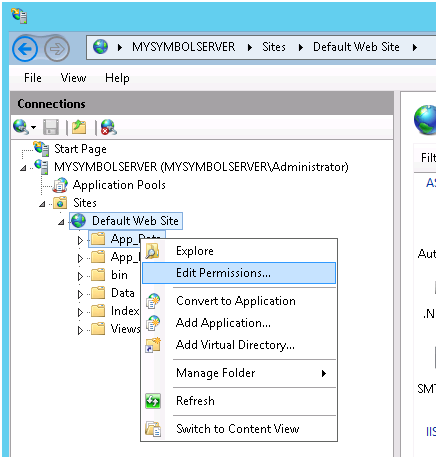
Task: Click Sites in the address breadcrumb
Action: tap(274, 47)
